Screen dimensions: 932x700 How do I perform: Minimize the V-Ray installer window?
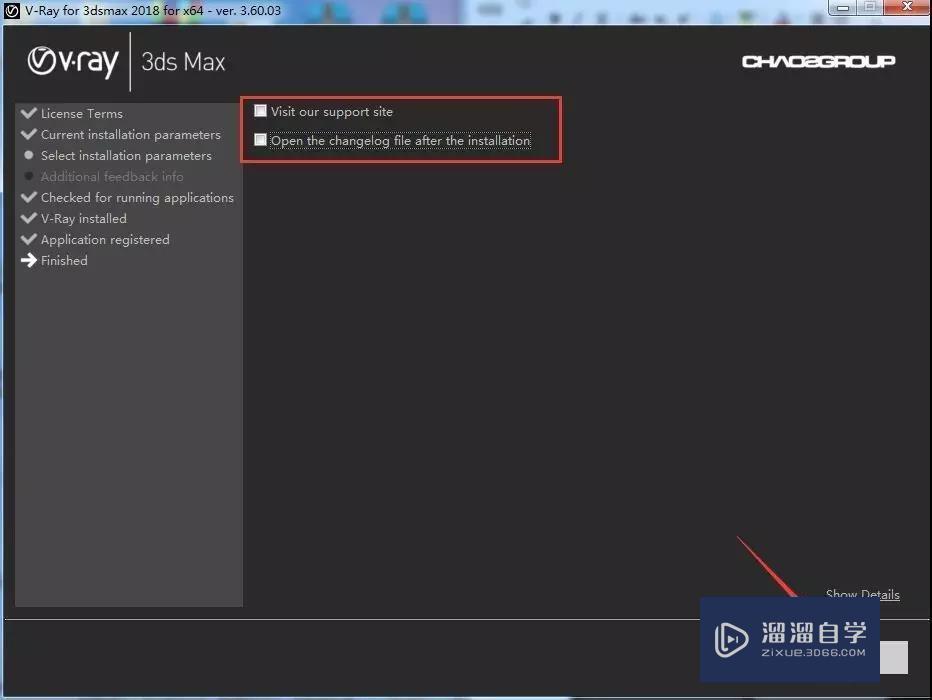click(x=842, y=7)
